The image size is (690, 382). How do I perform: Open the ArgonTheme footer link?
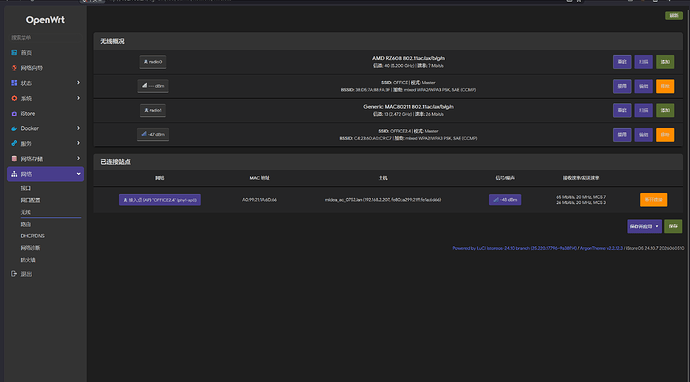(601, 248)
